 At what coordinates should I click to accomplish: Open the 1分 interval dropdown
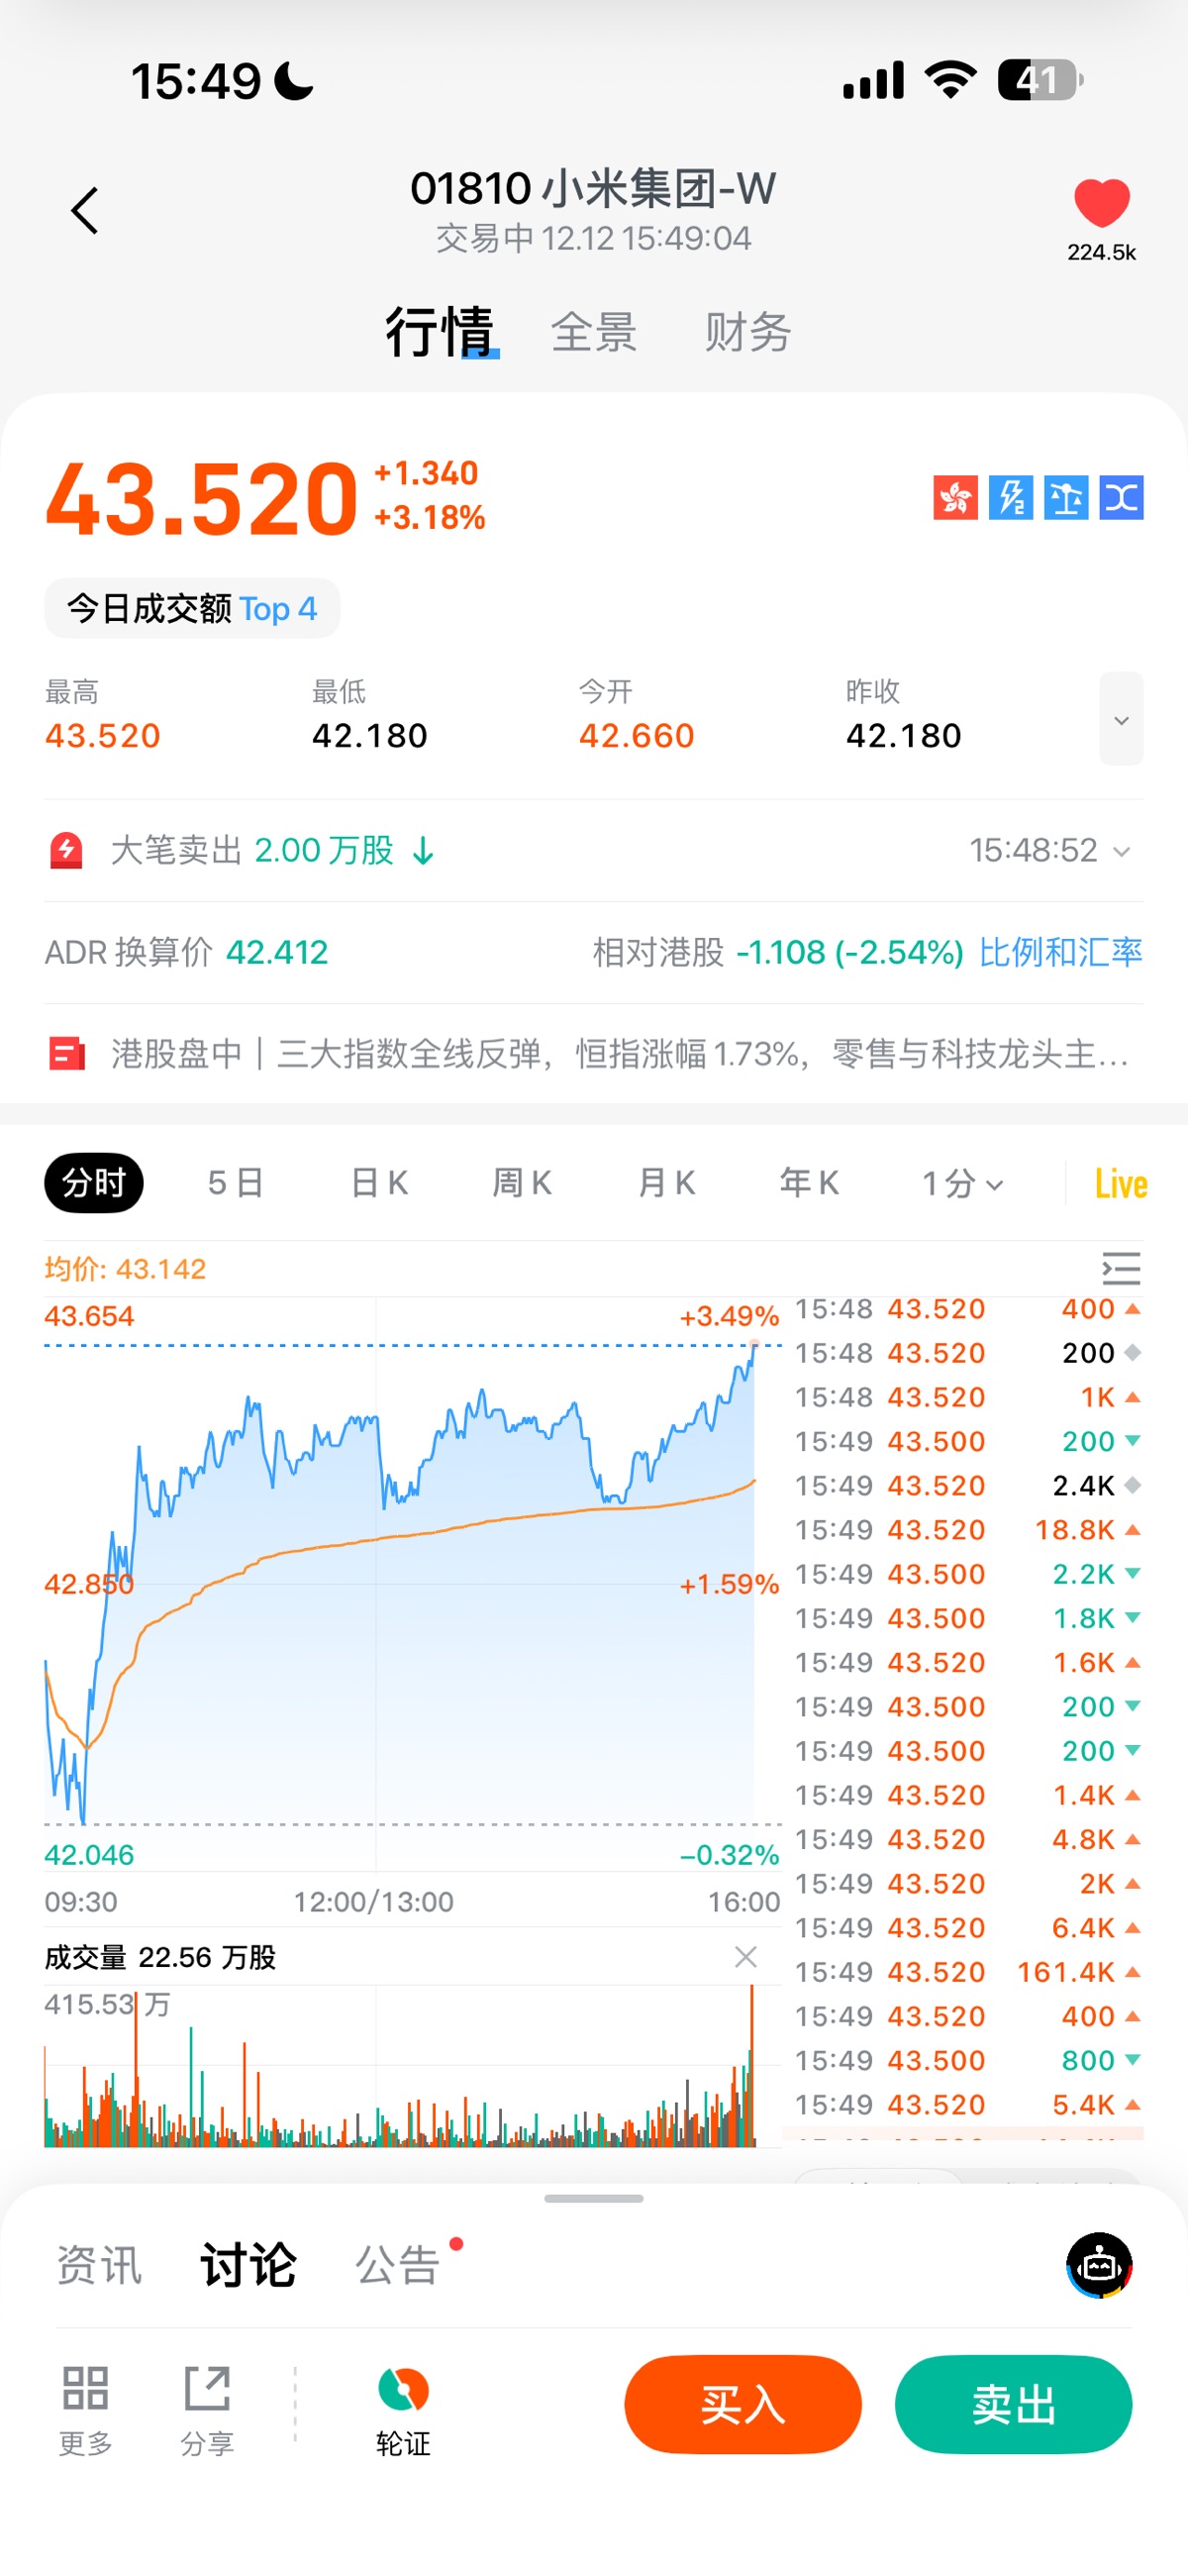click(x=962, y=1184)
